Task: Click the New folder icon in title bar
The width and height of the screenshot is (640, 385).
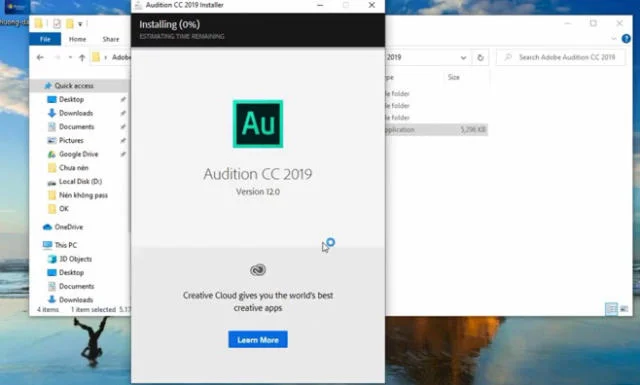Action: 70,24
